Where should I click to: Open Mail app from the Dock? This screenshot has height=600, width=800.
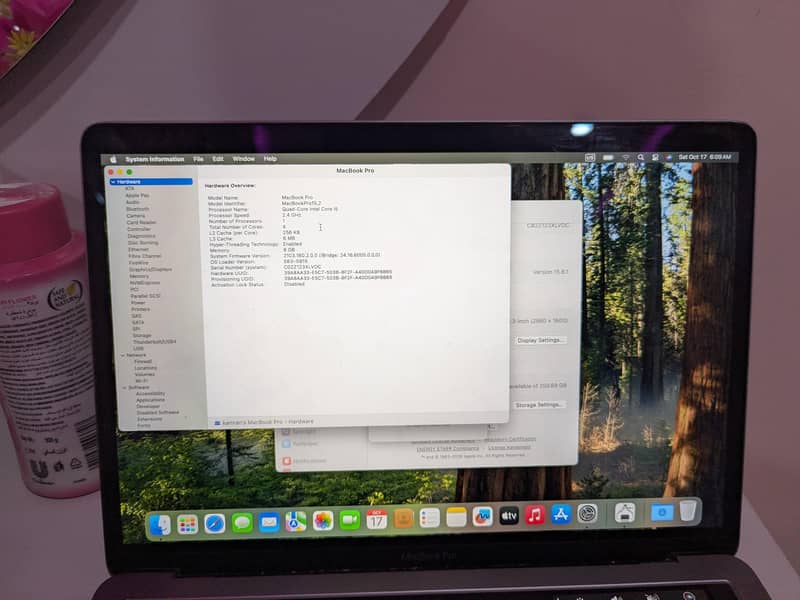coord(269,522)
